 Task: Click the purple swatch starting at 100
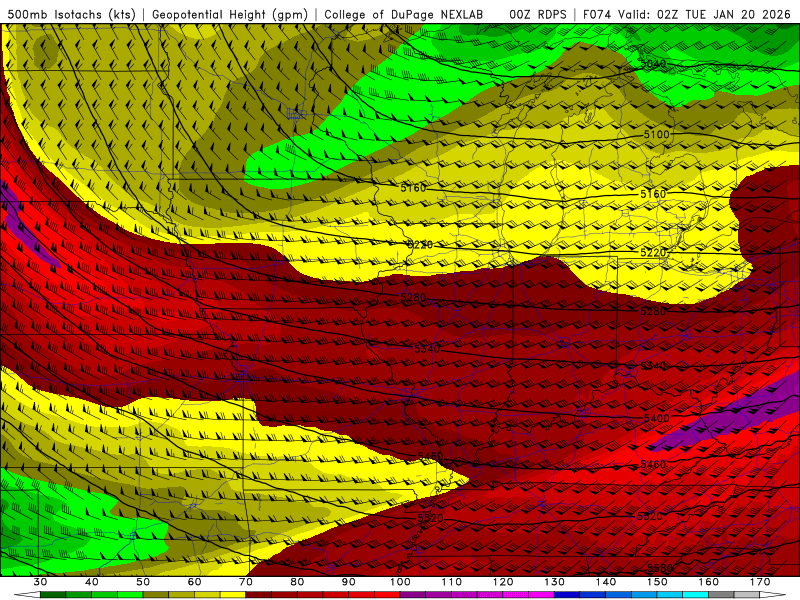pos(413,594)
